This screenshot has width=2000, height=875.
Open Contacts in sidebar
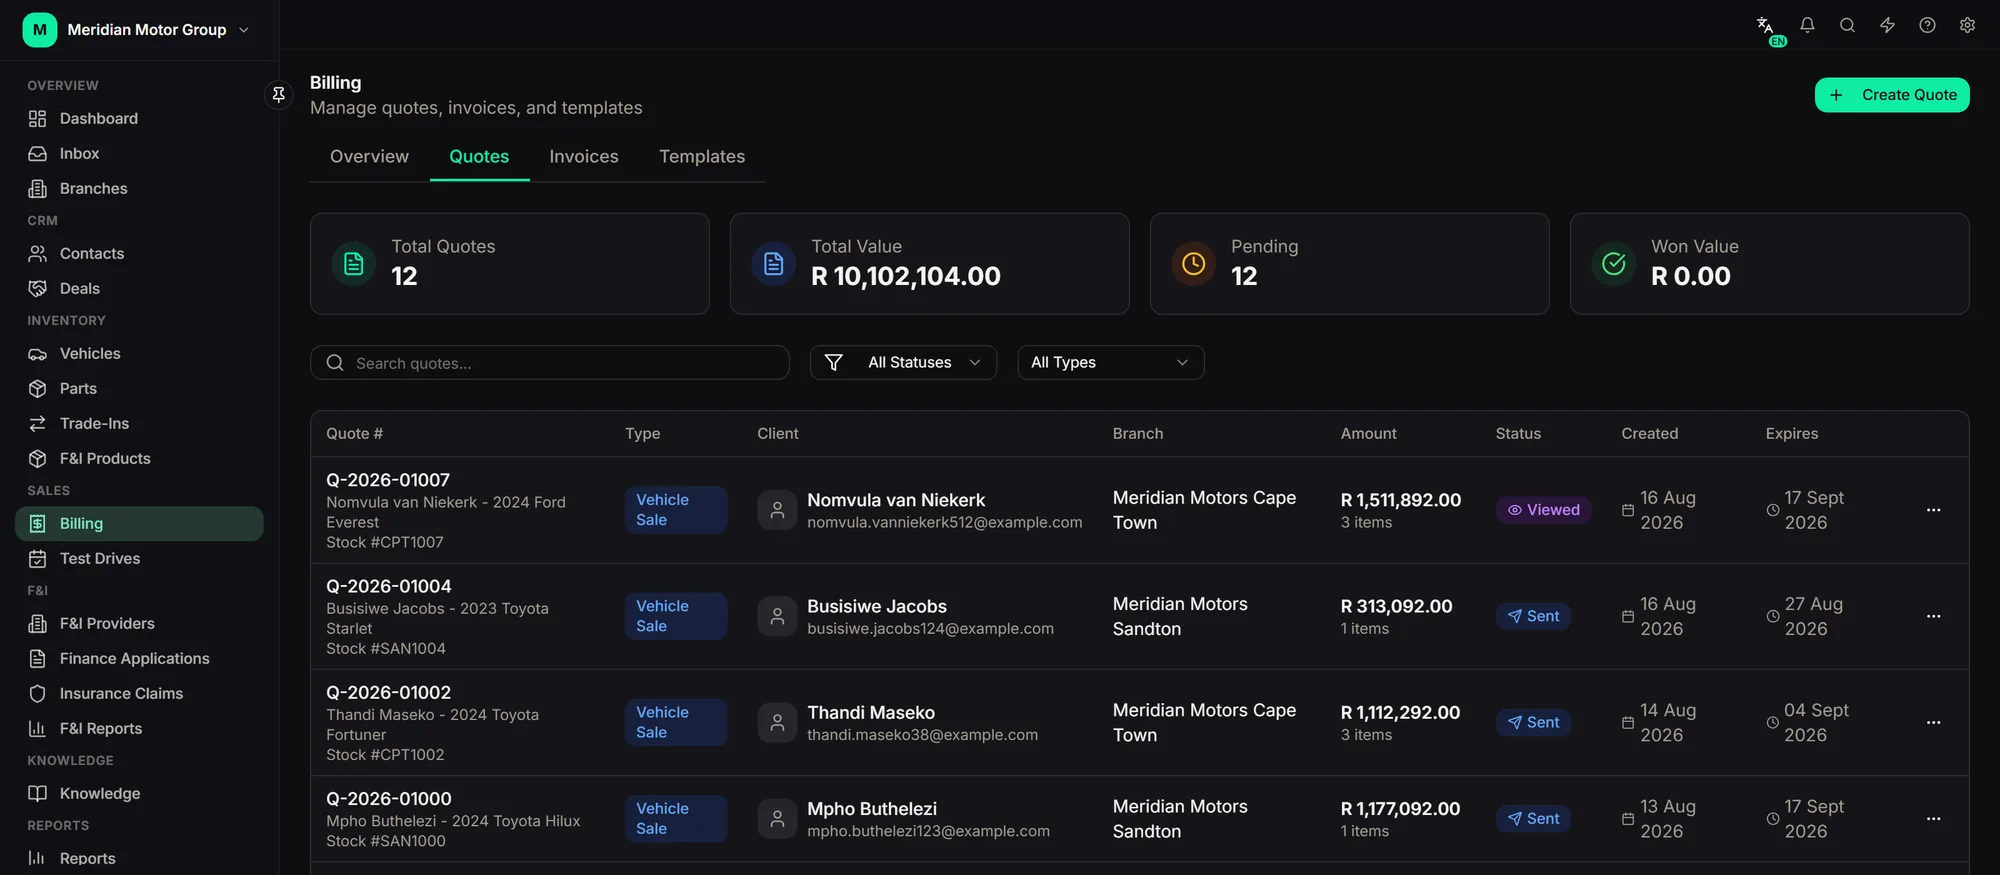coord(139,253)
